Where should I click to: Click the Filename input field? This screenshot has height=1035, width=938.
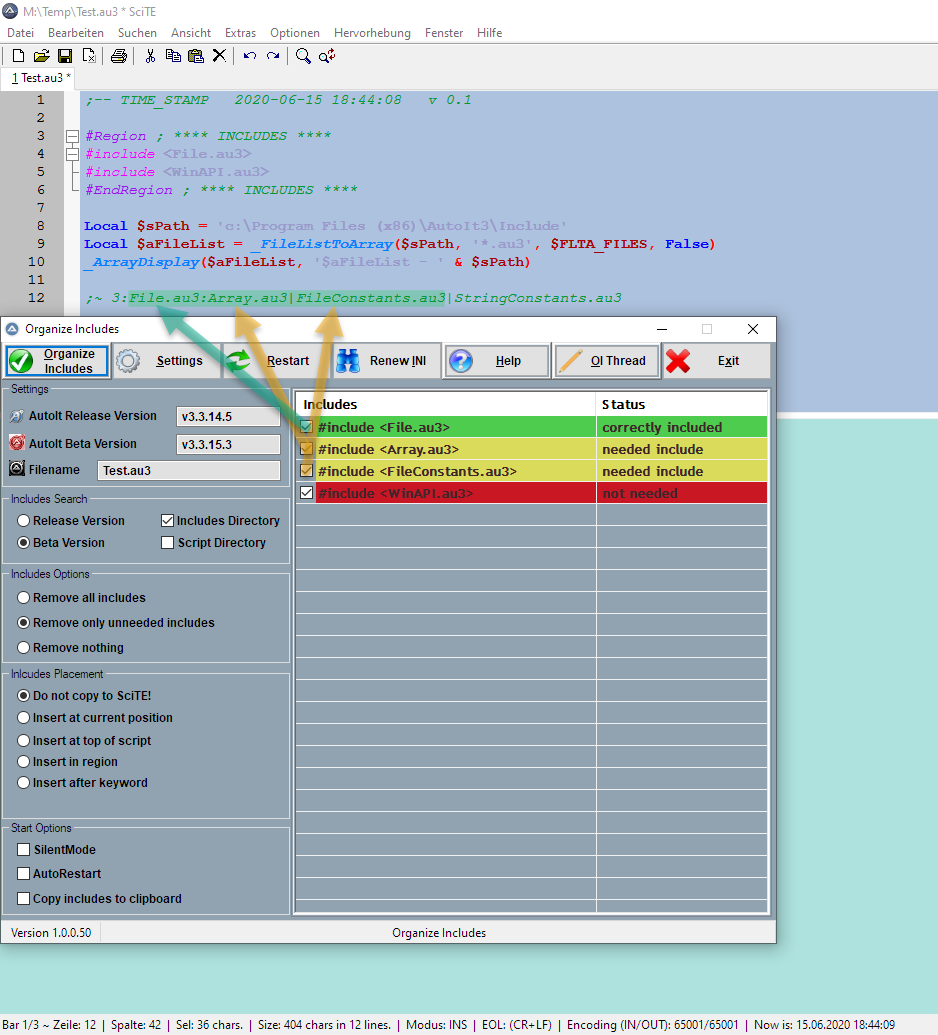[188, 470]
